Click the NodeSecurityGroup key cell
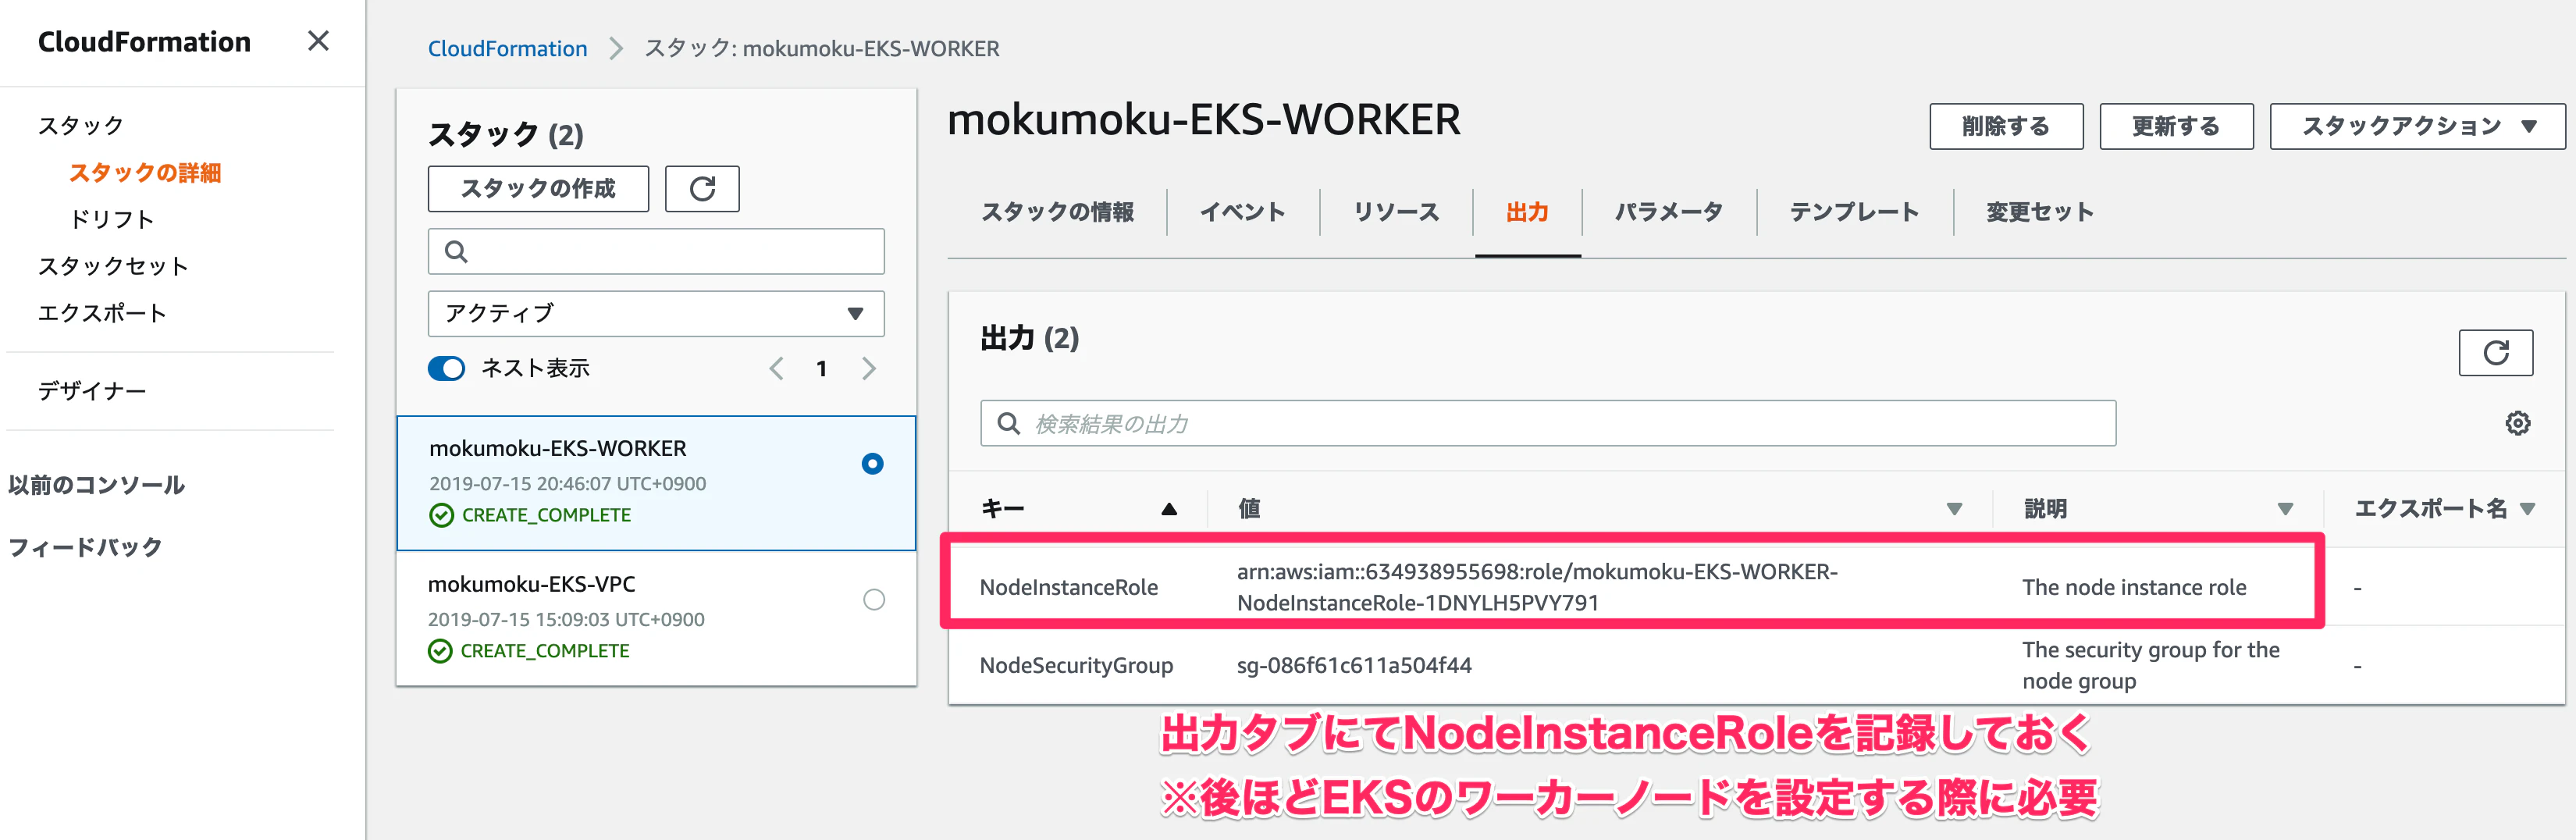 tap(1076, 666)
